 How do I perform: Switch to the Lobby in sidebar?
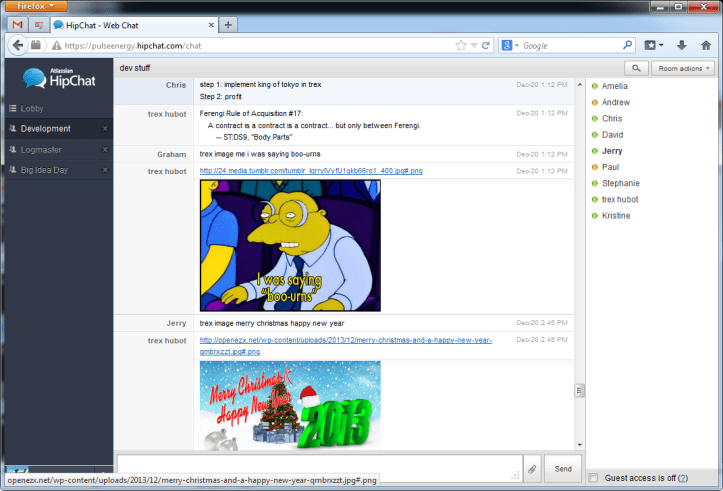[x=35, y=108]
